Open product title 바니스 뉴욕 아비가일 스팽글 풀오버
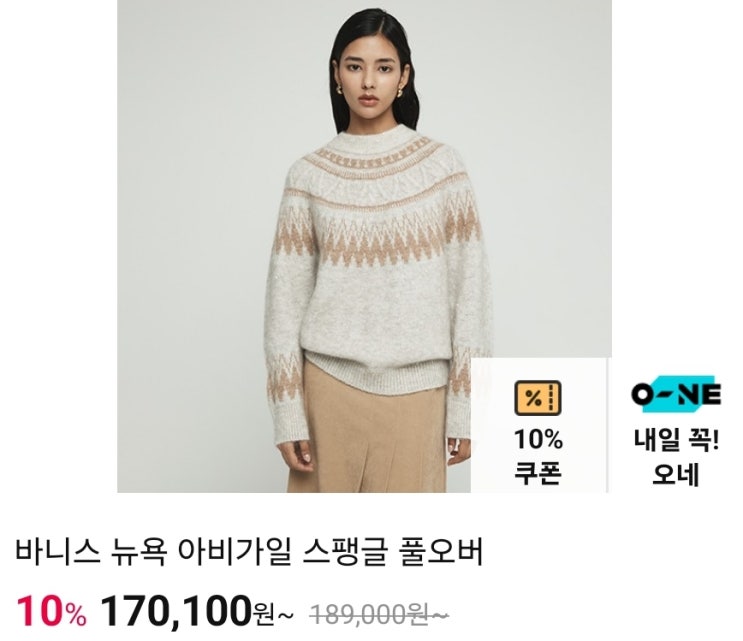 [249, 552]
